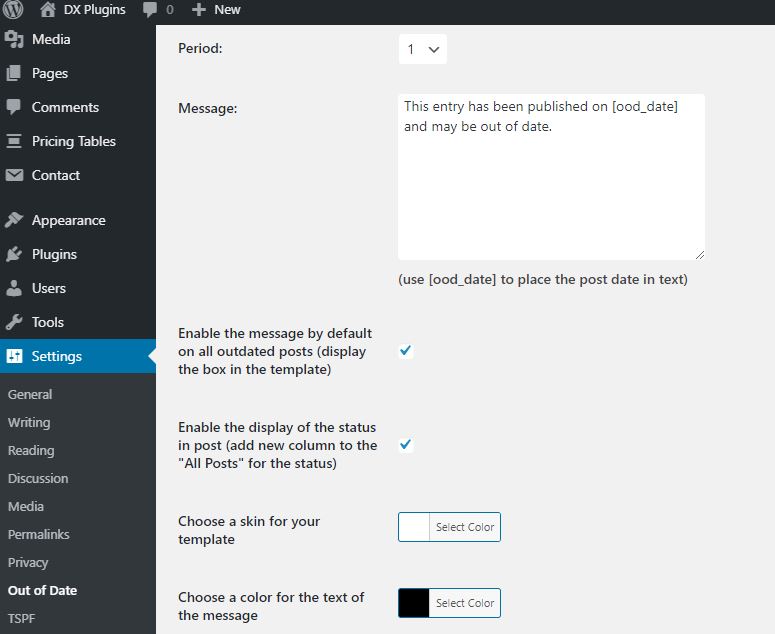Open Pricing Tables icon in sidebar
Screen dimensions: 775x634
coord(14,141)
